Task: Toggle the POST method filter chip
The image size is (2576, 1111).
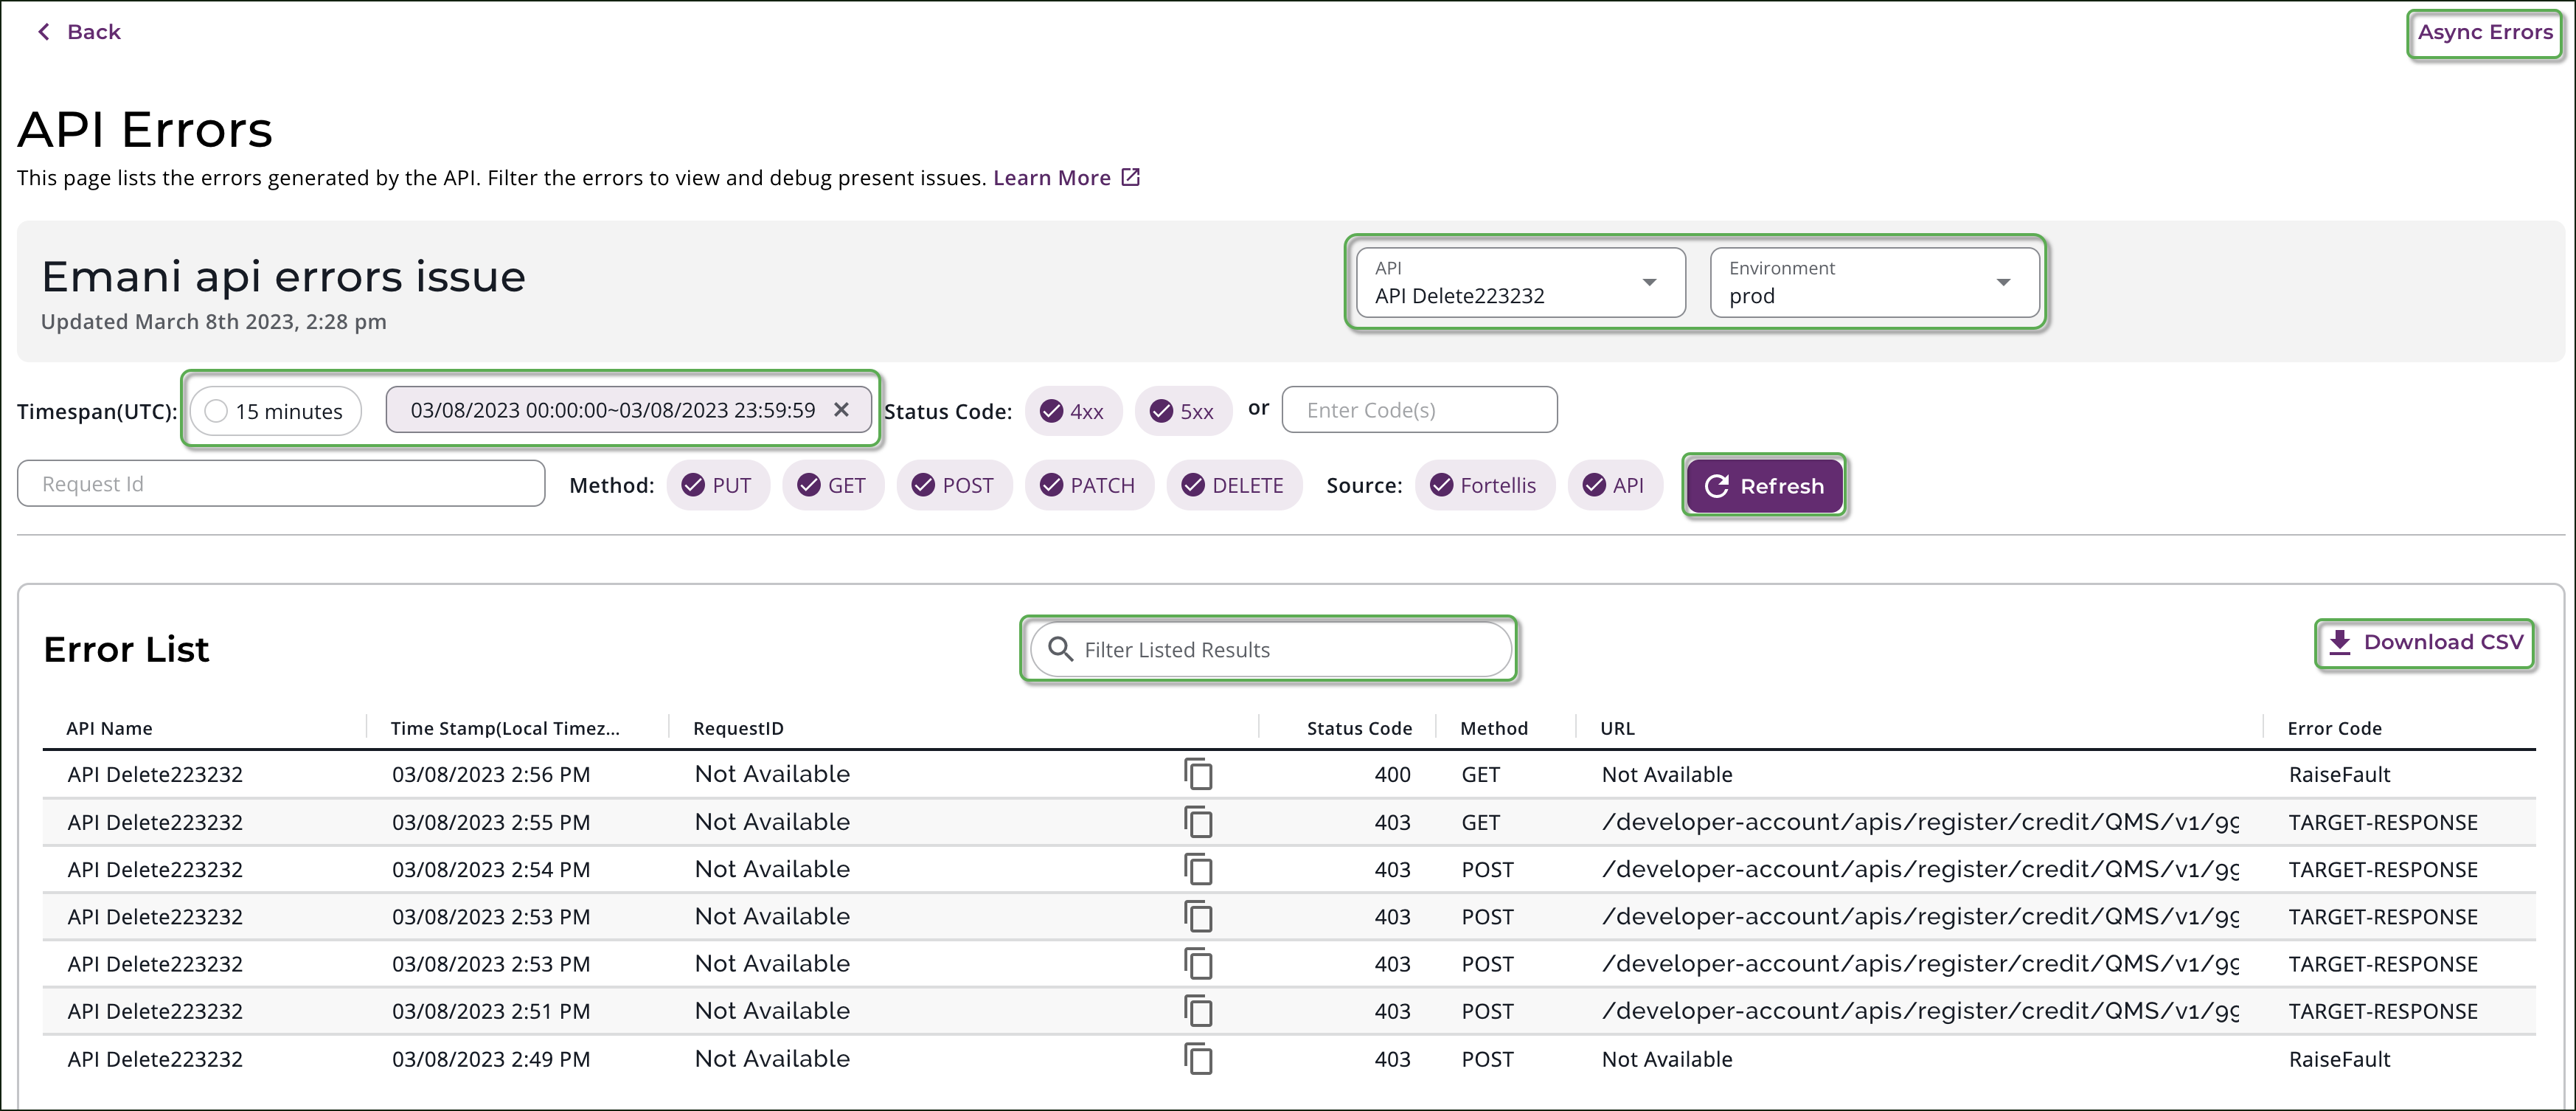Action: [954, 485]
